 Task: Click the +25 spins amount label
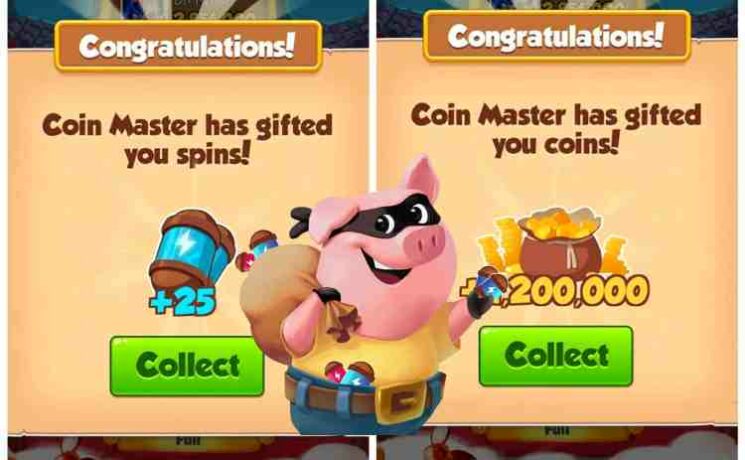coord(183,302)
